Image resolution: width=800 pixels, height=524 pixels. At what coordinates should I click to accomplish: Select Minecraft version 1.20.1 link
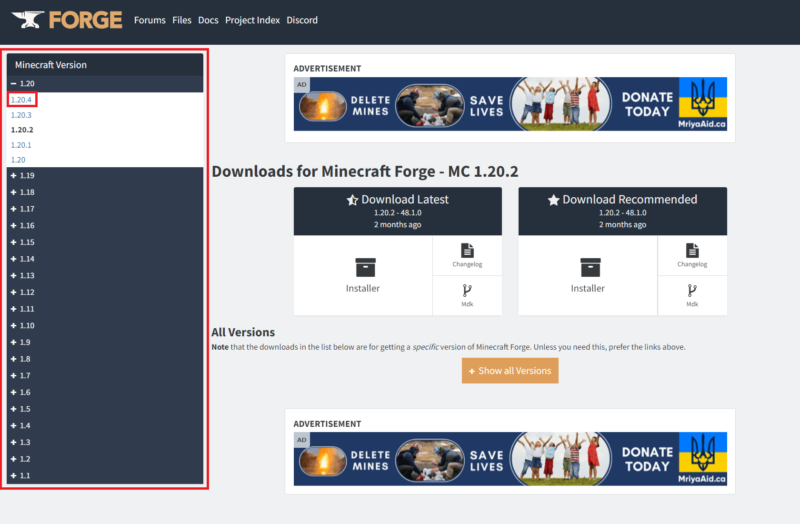[21, 145]
